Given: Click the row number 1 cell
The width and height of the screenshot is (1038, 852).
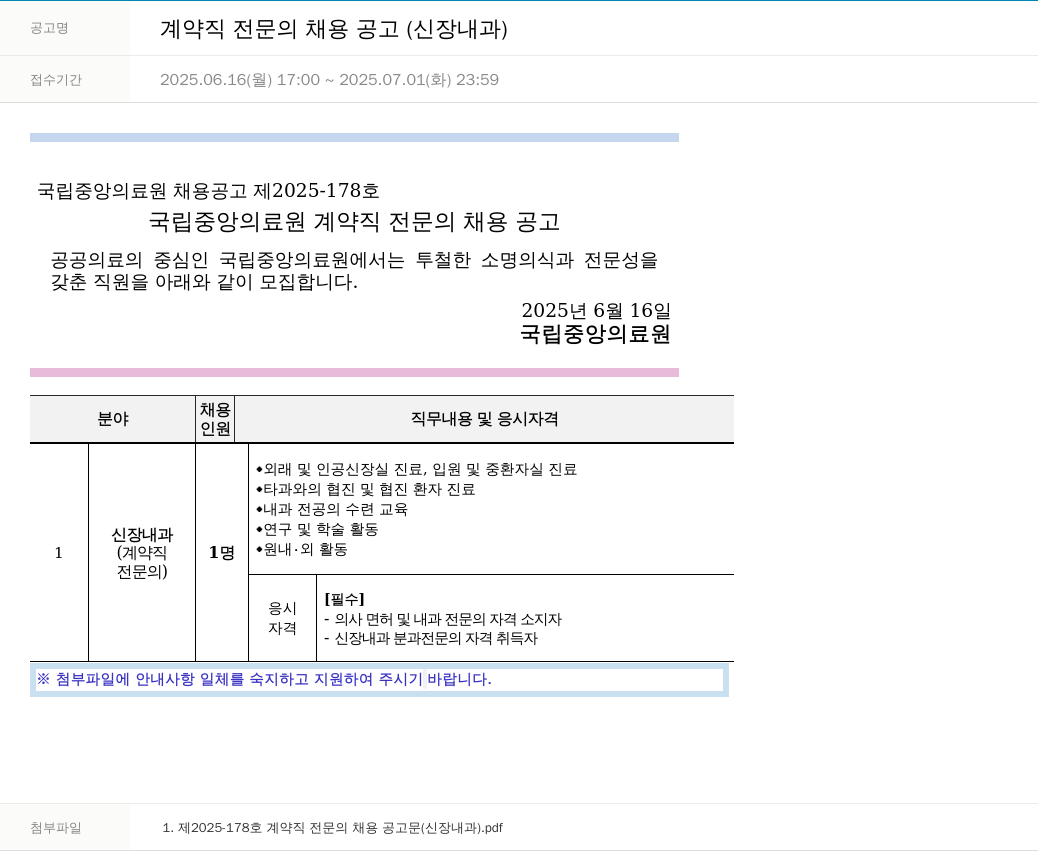Looking at the screenshot, I should coord(59,553).
